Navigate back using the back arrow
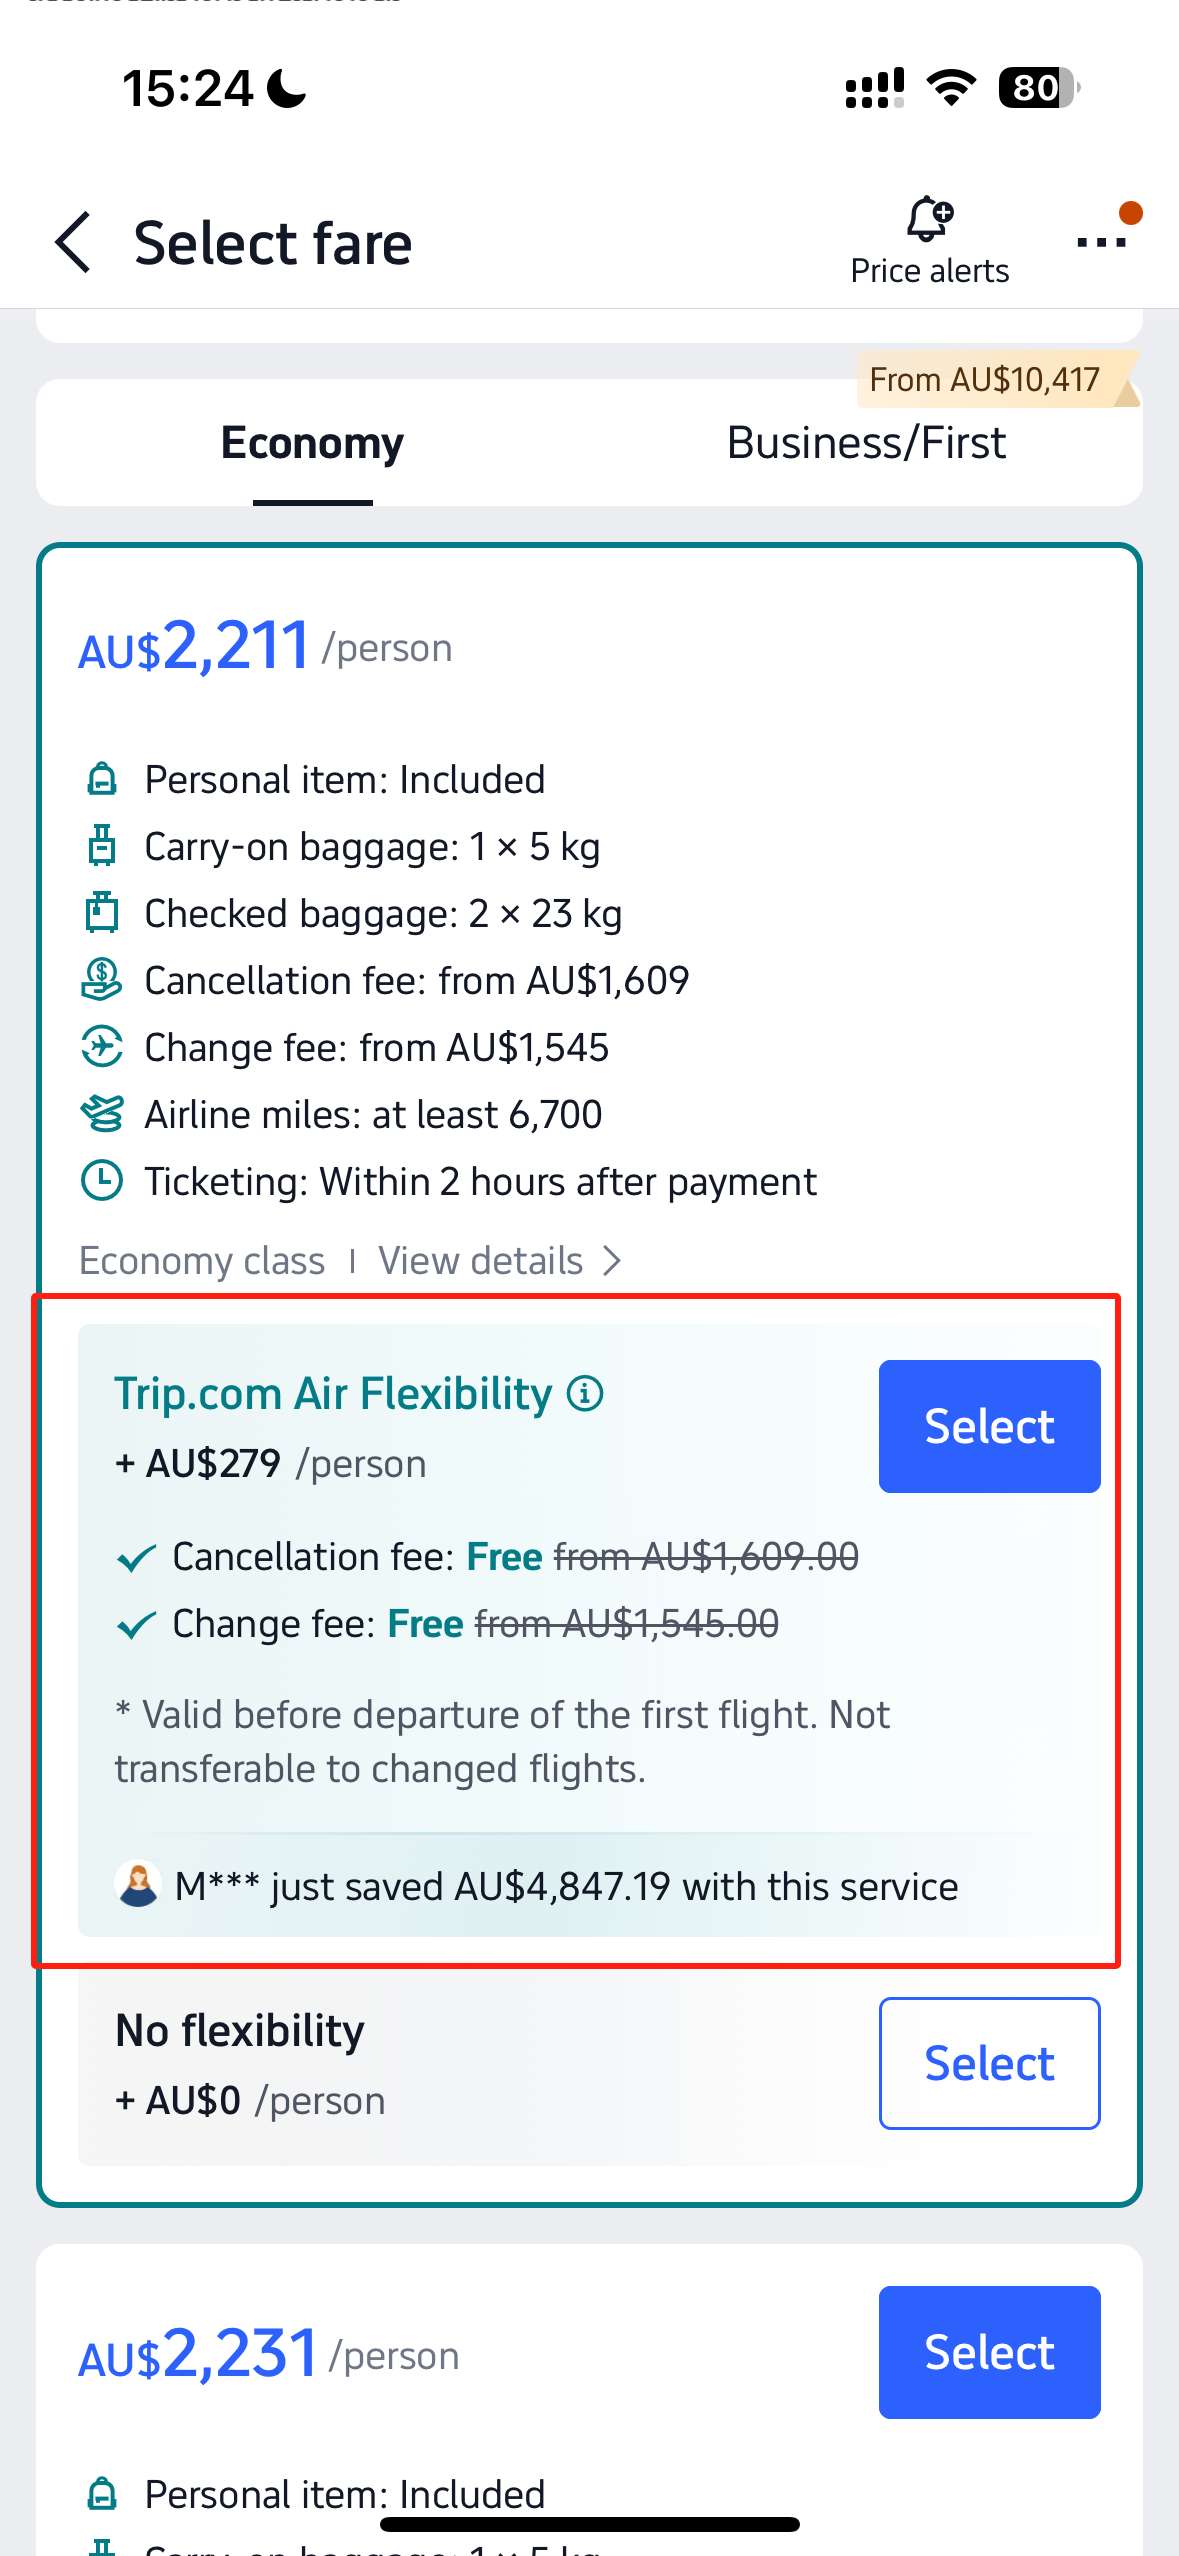The height and width of the screenshot is (2556, 1179). point(73,242)
